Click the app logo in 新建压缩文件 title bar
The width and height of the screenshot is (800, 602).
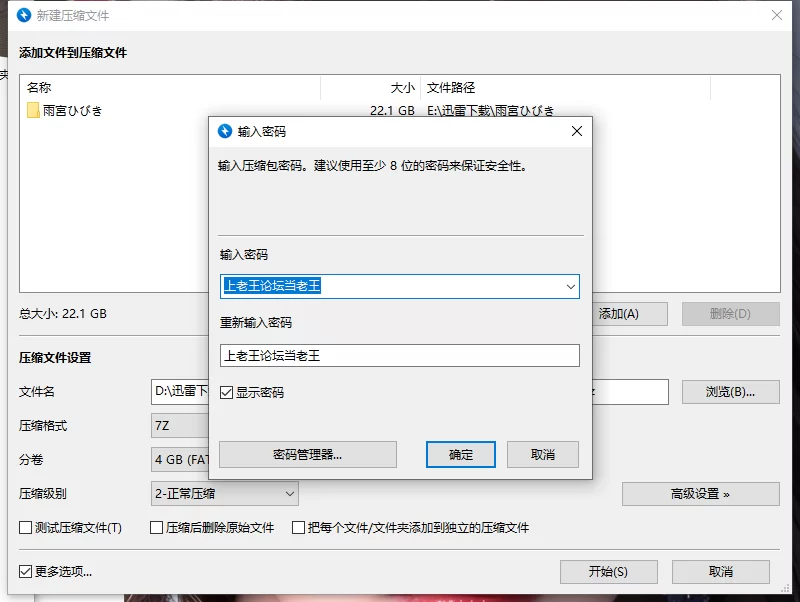pos(24,15)
